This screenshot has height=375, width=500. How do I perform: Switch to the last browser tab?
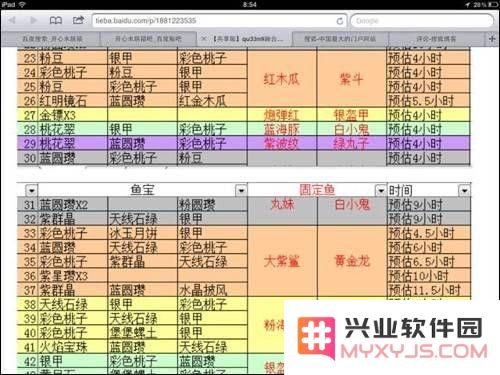(436, 39)
